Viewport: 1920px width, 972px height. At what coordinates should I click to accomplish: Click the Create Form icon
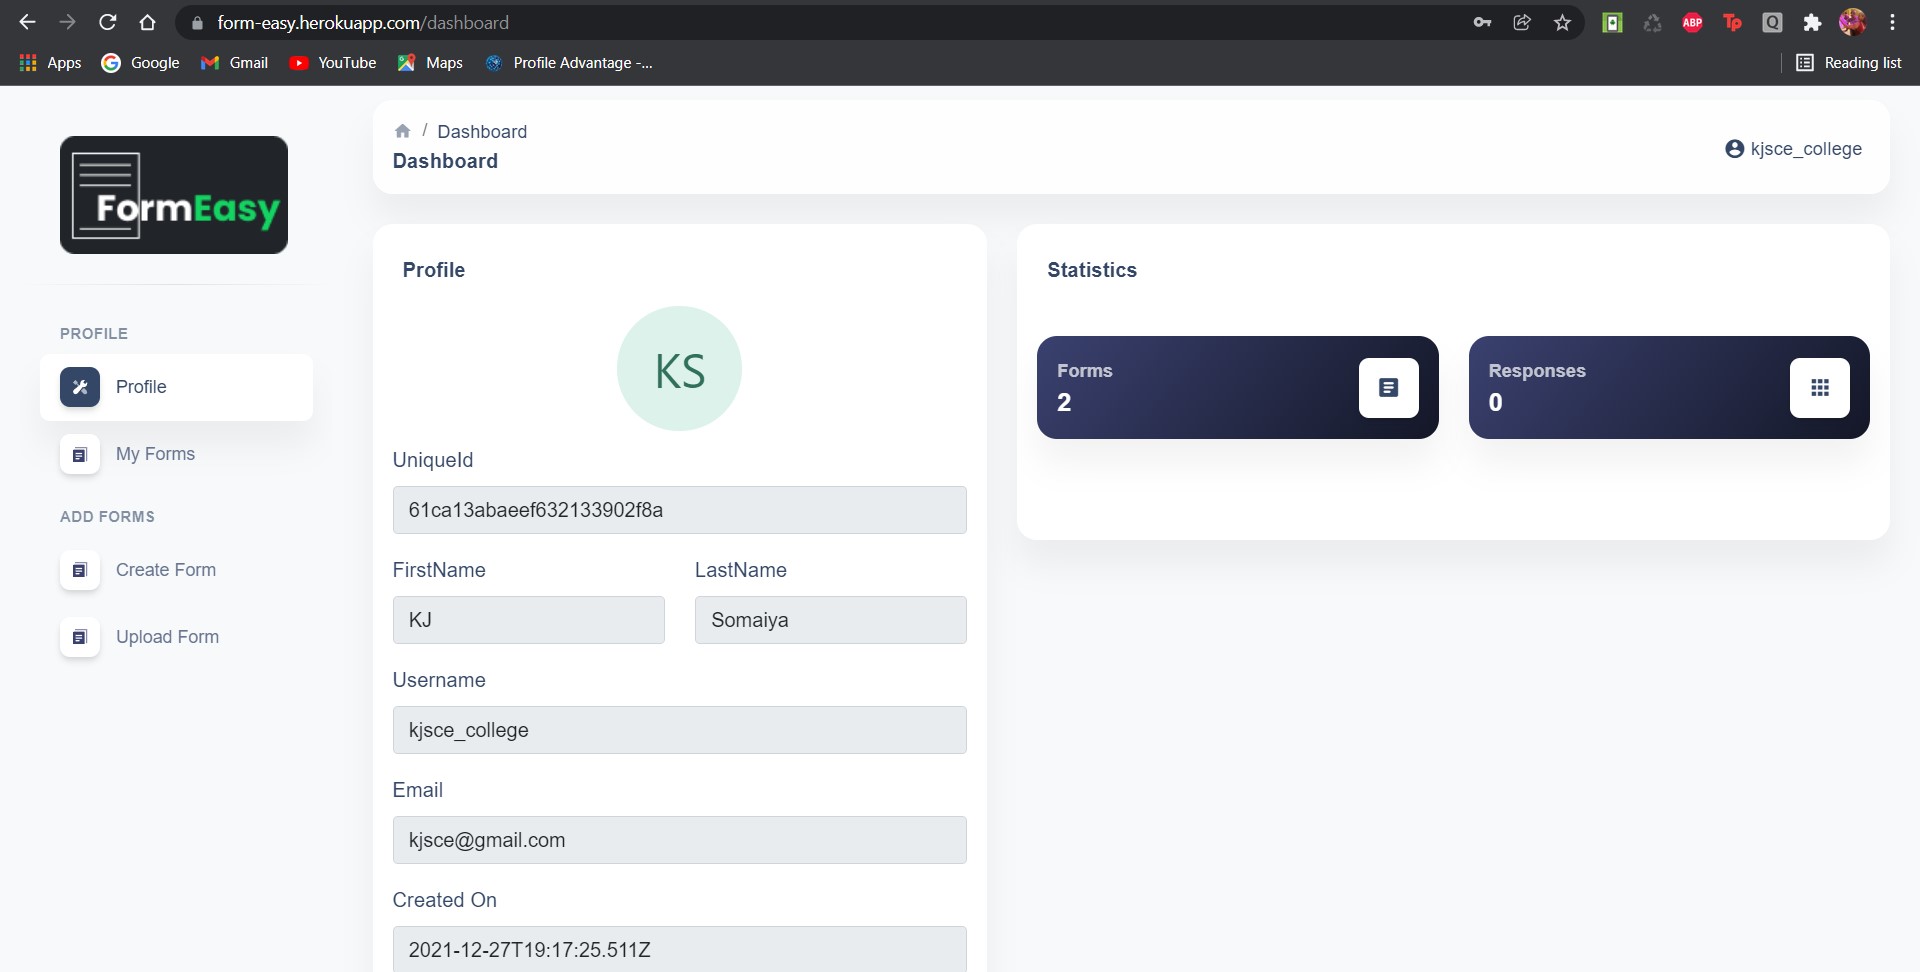click(79, 570)
